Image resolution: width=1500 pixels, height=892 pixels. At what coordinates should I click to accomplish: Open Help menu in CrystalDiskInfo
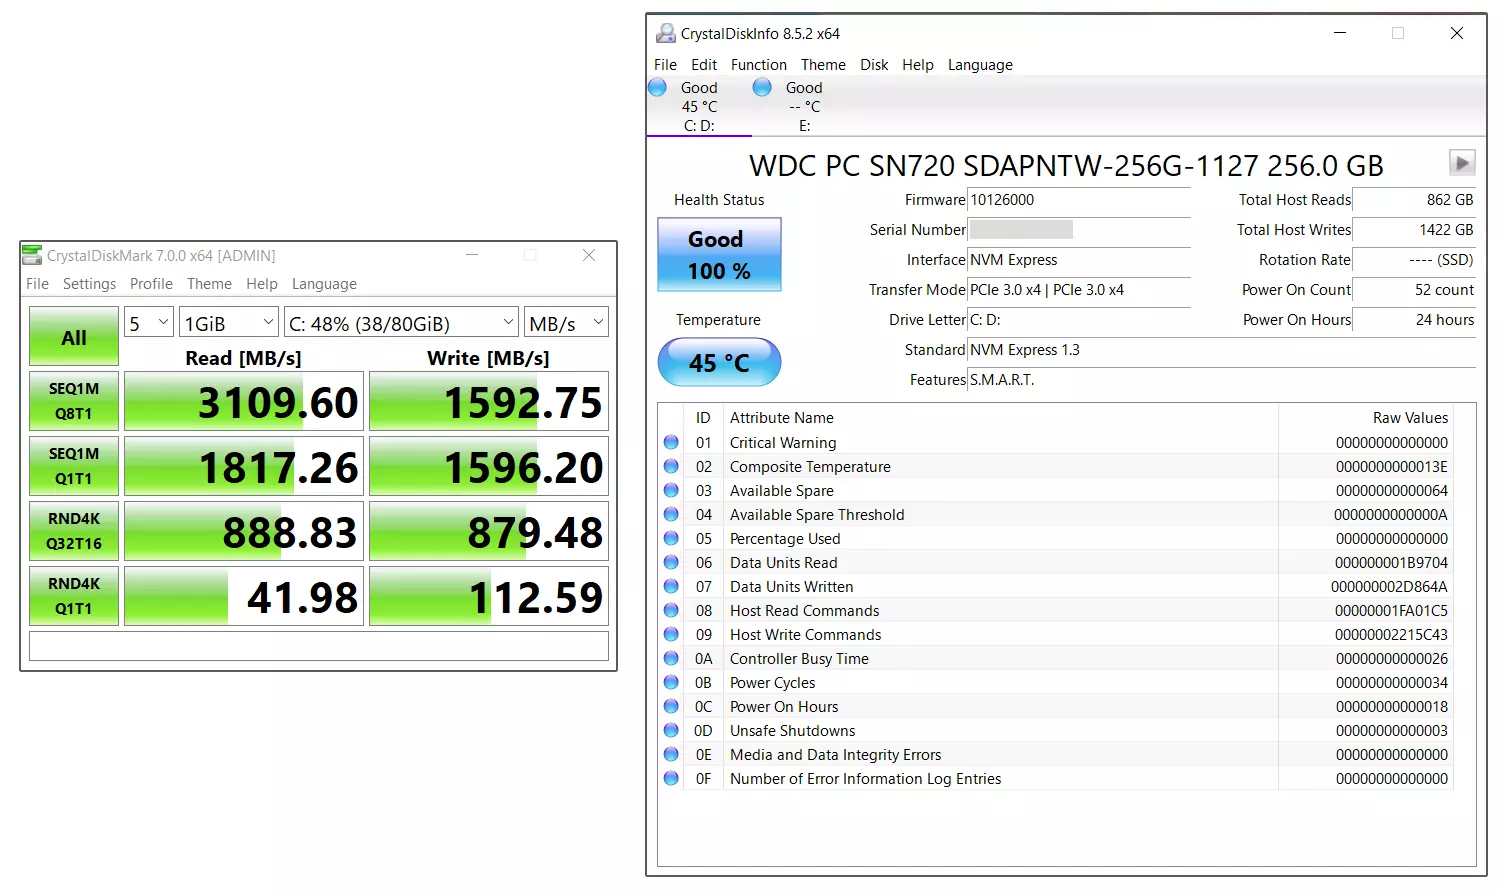point(918,65)
